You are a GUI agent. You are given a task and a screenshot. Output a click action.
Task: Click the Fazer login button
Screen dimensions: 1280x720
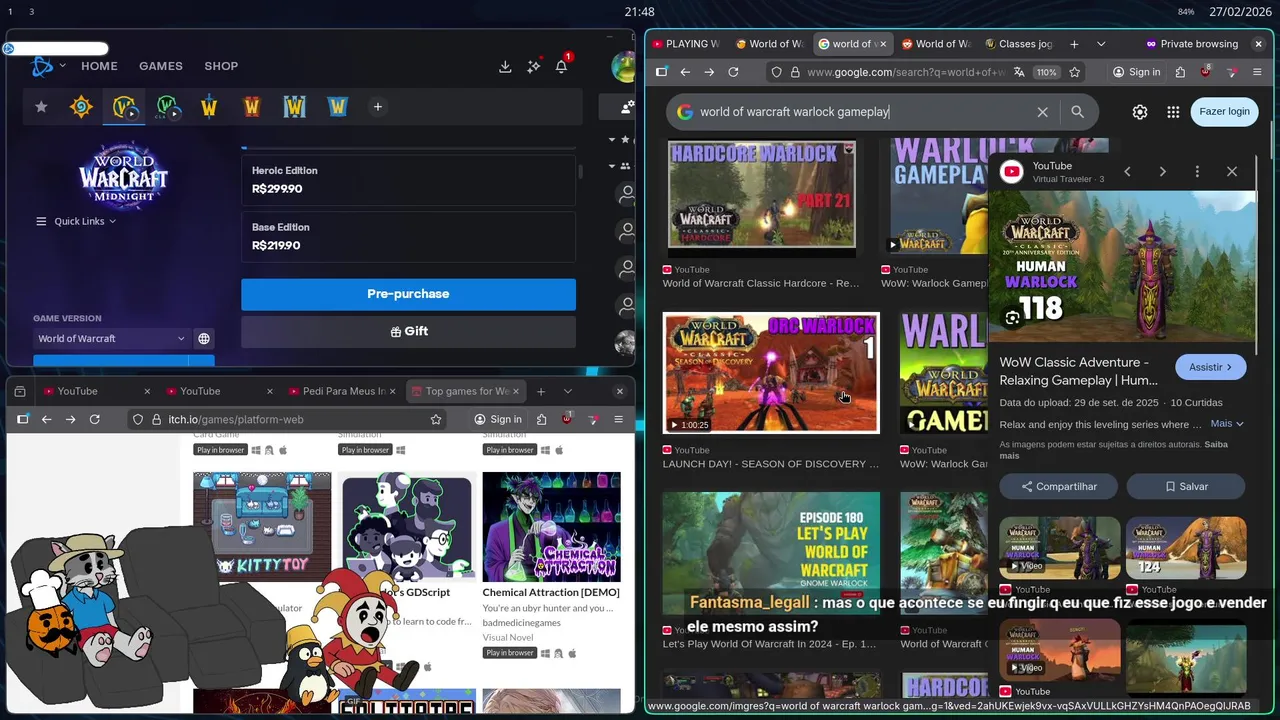pos(1224,112)
